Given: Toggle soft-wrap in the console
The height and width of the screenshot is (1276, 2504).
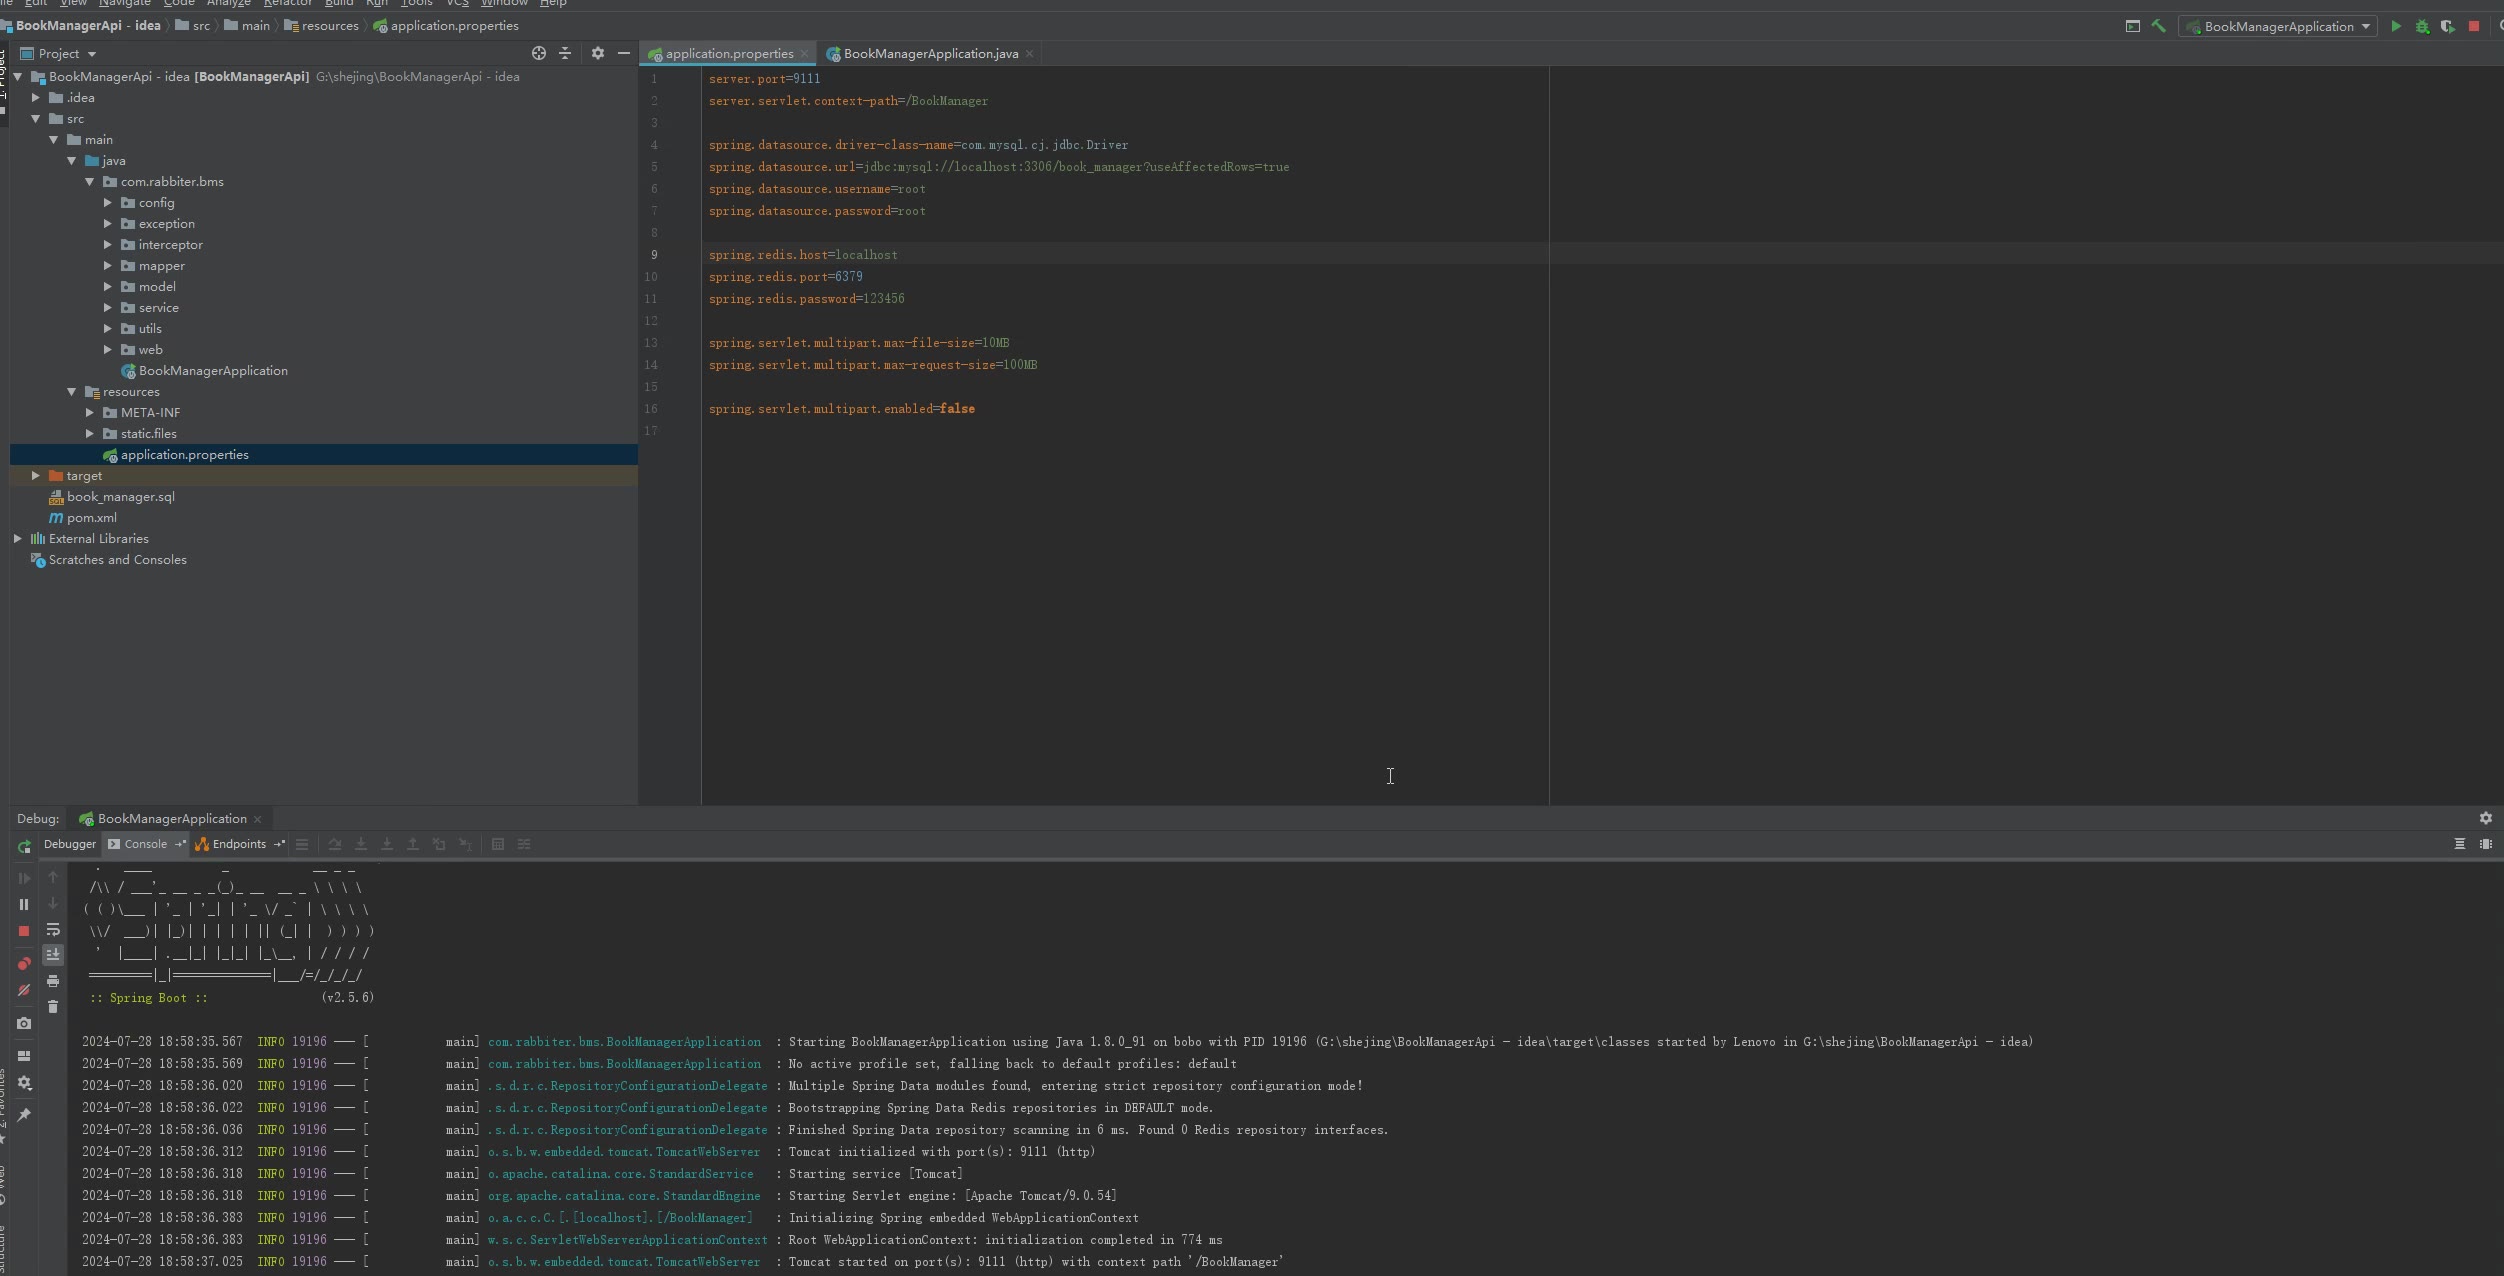Looking at the screenshot, I should point(53,930).
